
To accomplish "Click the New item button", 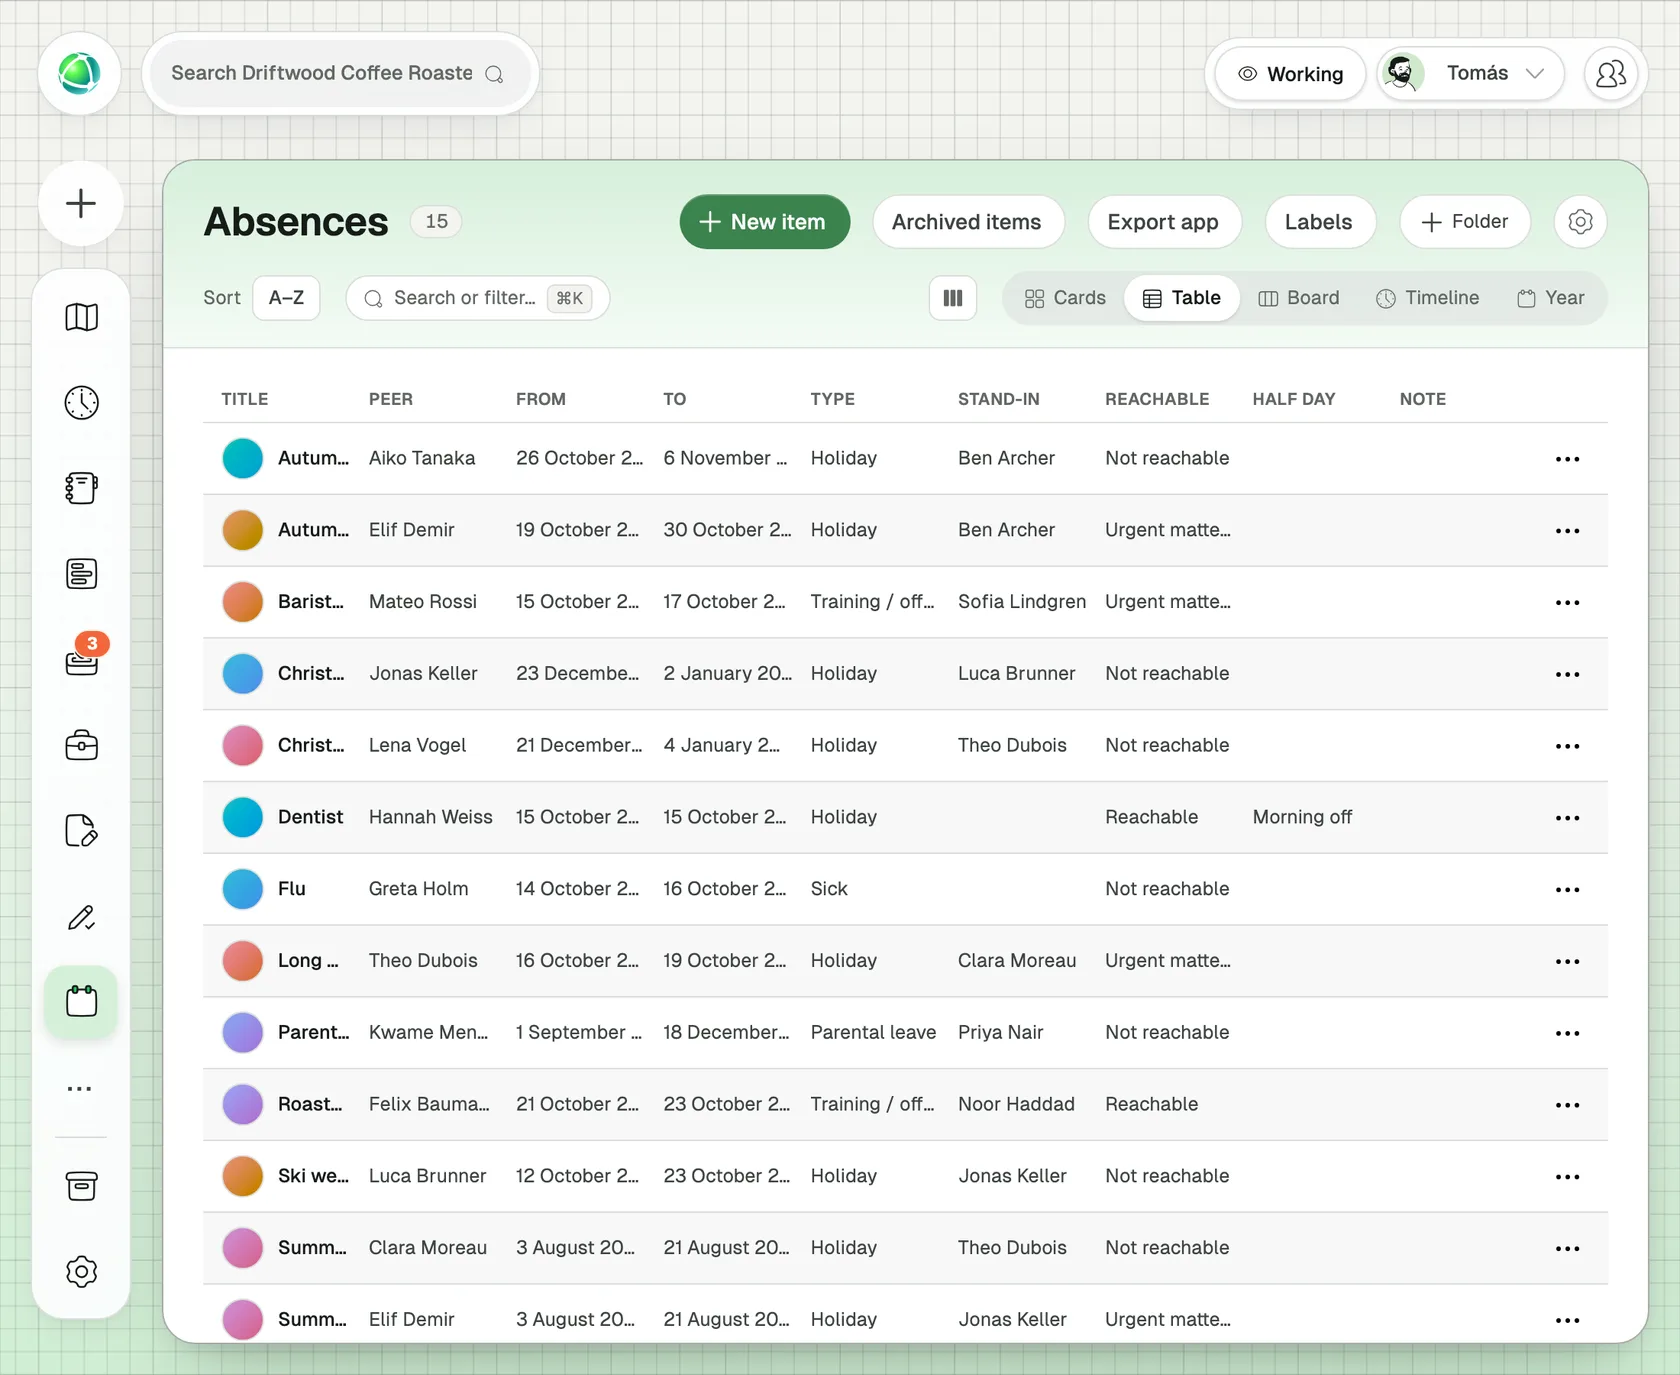I will [765, 222].
